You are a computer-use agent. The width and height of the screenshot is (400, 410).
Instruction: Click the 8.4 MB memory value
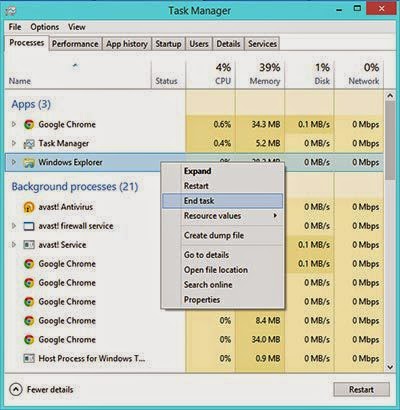tap(268, 321)
